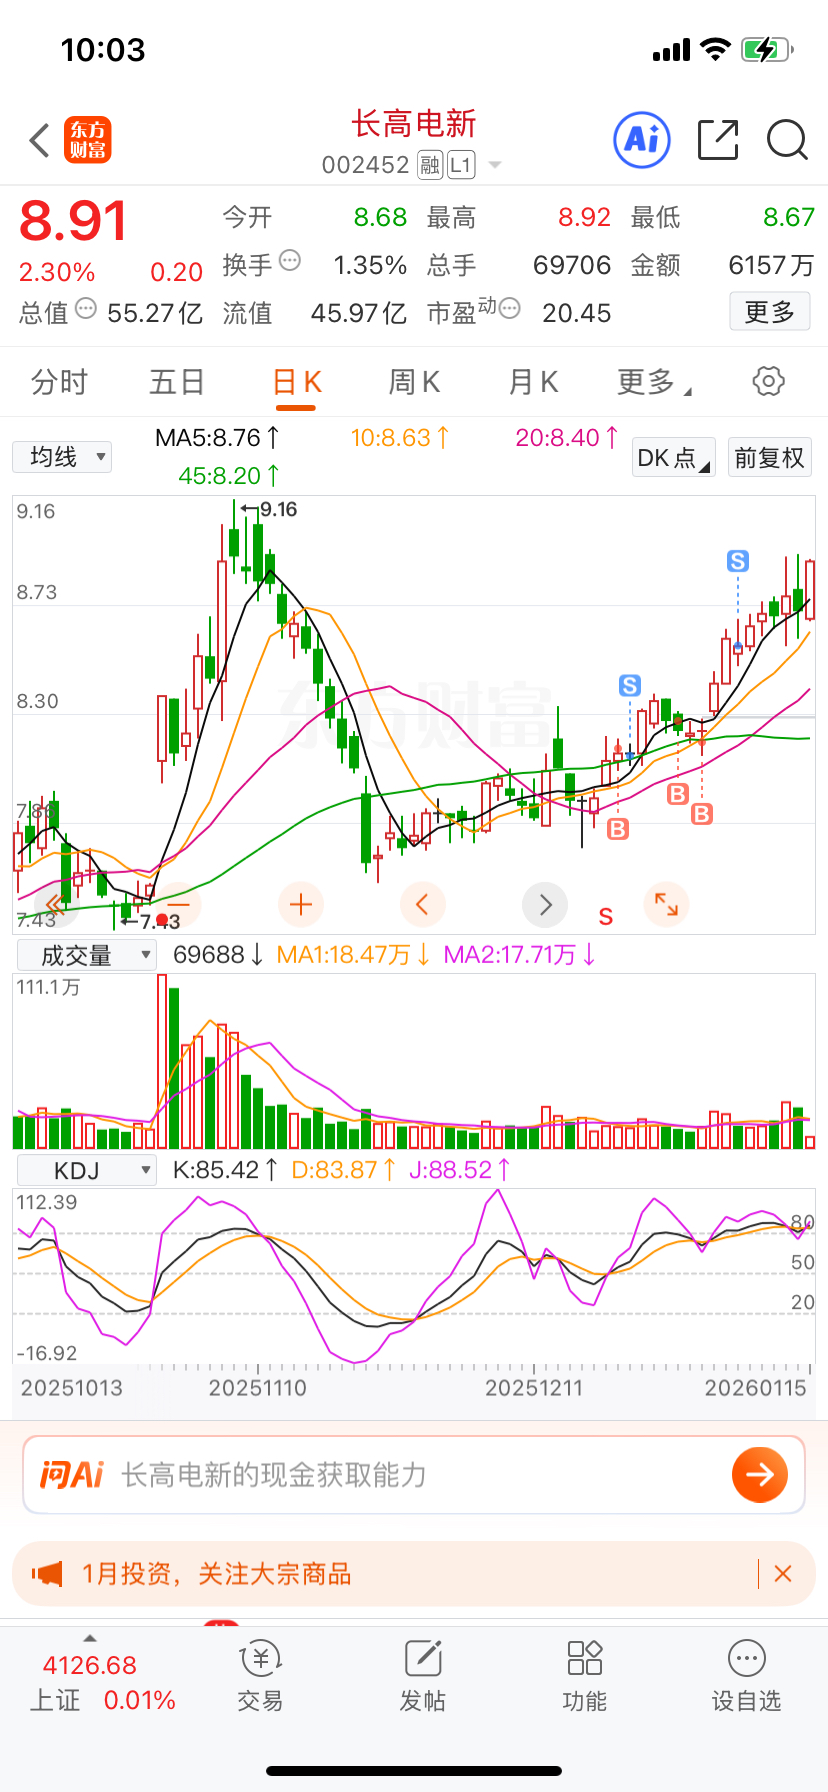This screenshot has width=828, height=1792.
Task: Open chart settings gear icon
Action: coord(768,381)
